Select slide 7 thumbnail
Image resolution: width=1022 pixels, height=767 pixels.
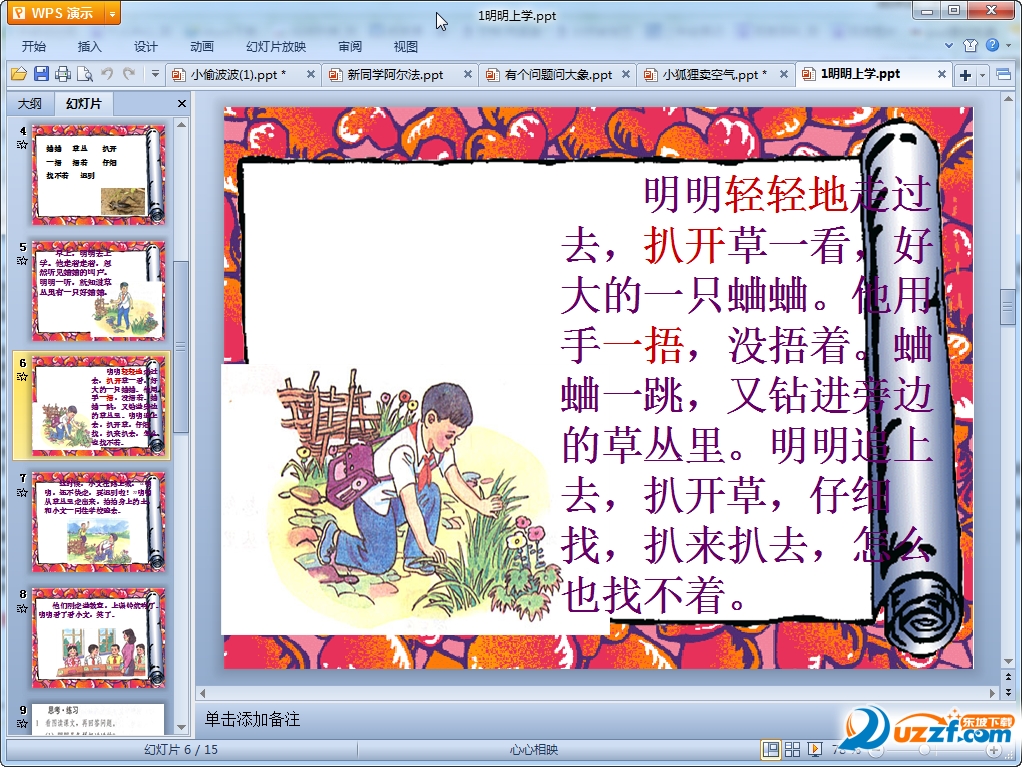pyautogui.click(x=98, y=522)
